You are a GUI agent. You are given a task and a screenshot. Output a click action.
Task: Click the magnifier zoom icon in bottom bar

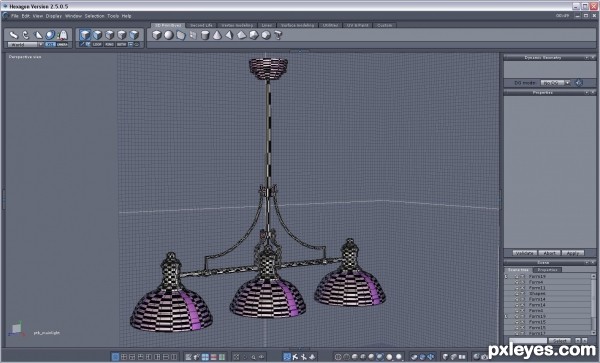(253, 357)
